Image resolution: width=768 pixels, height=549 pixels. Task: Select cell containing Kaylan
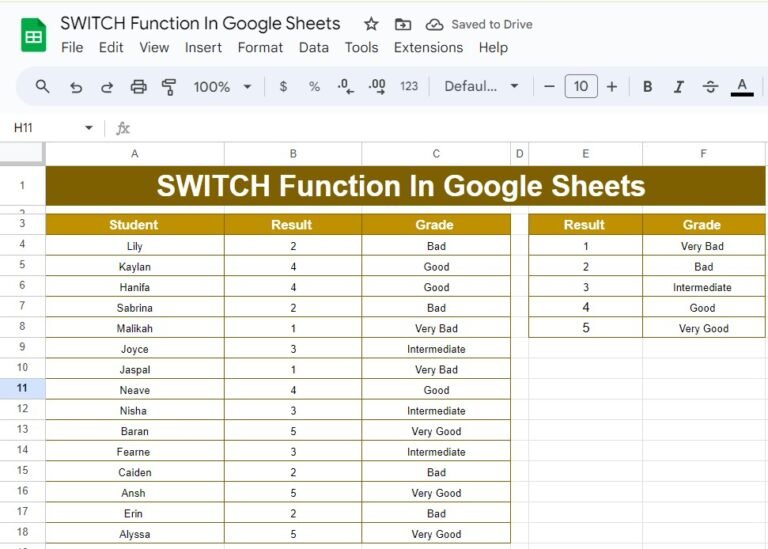pyautogui.click(x=135, y=266)
